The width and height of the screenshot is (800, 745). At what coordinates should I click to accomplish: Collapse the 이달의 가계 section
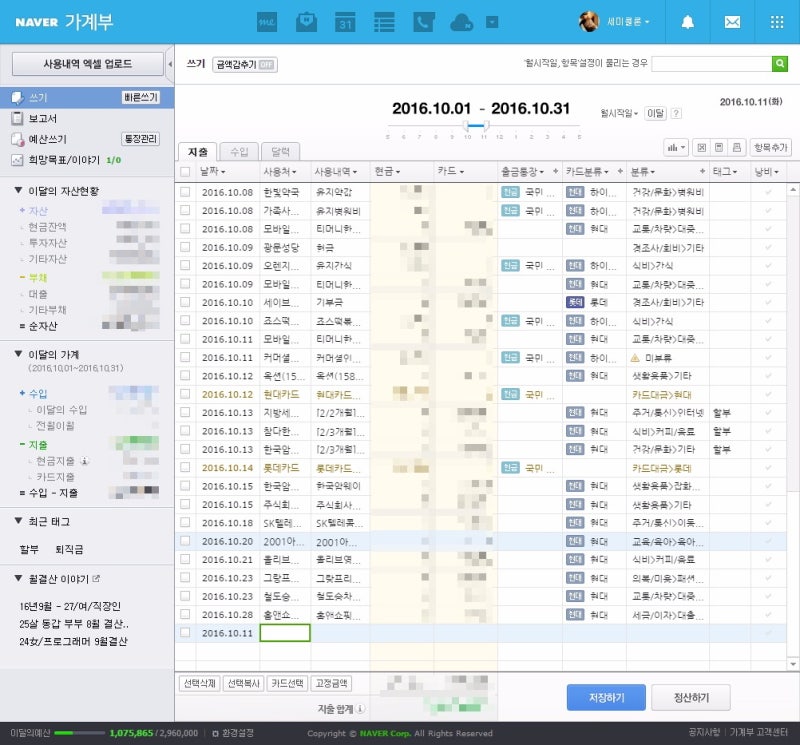[18, 354]
